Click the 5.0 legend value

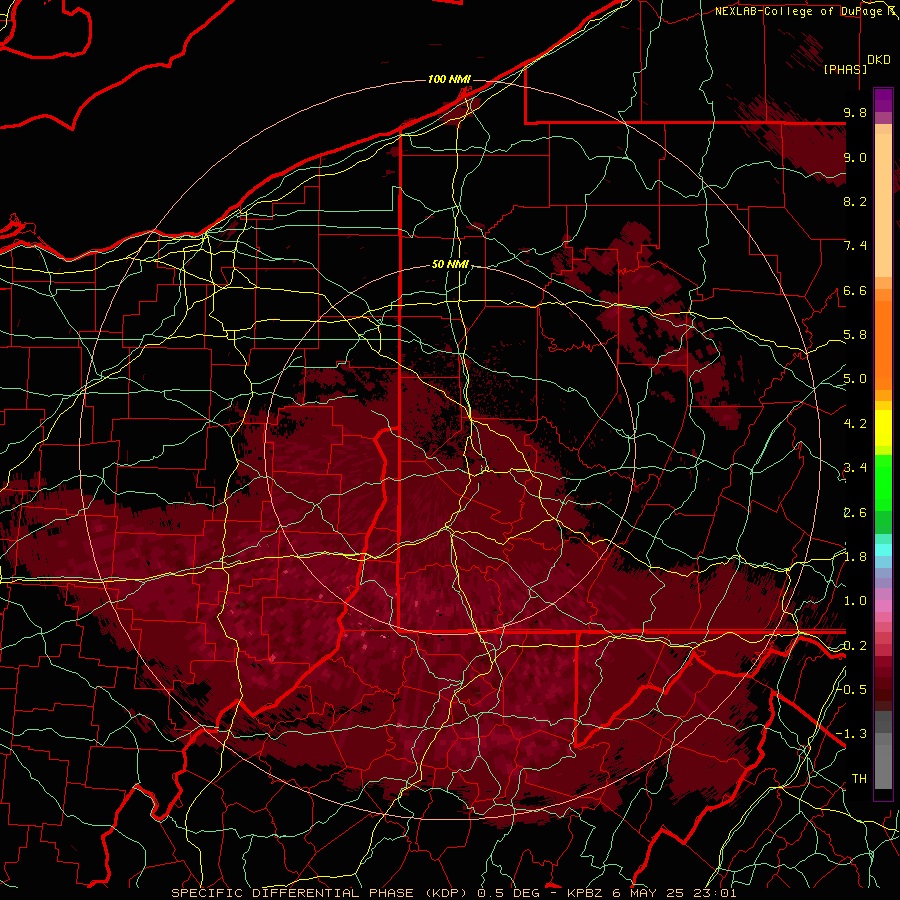[x=855, y=379]
